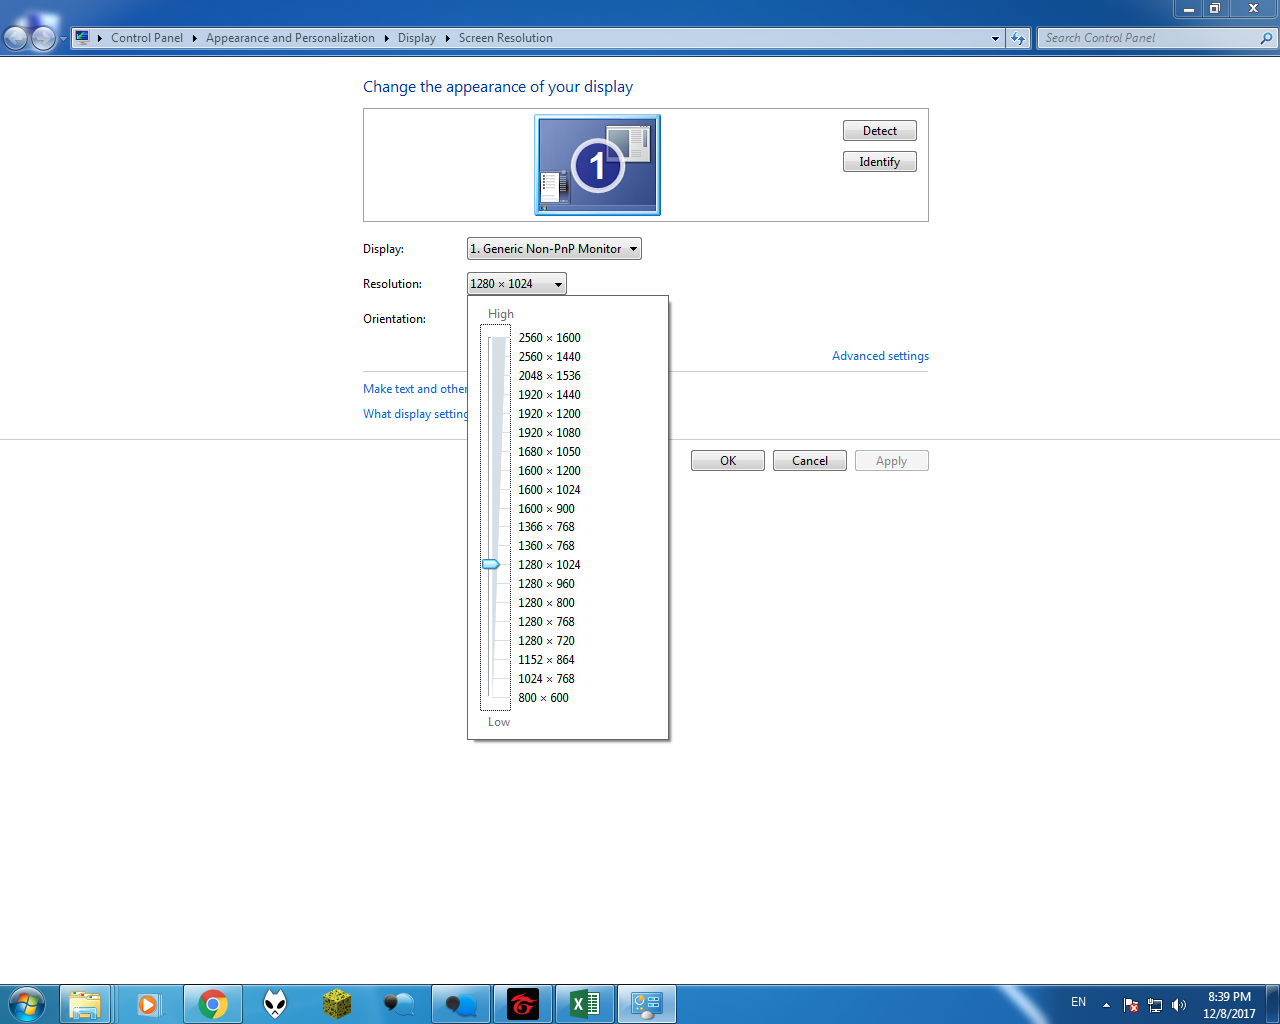Click the Identify button

point(880,162)
